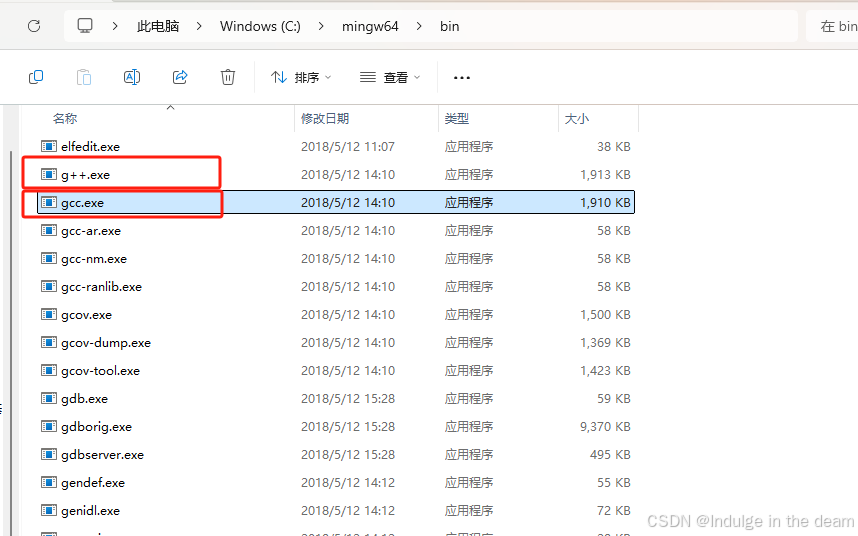Click the bin breadcrumb segment

coord(449,26)
